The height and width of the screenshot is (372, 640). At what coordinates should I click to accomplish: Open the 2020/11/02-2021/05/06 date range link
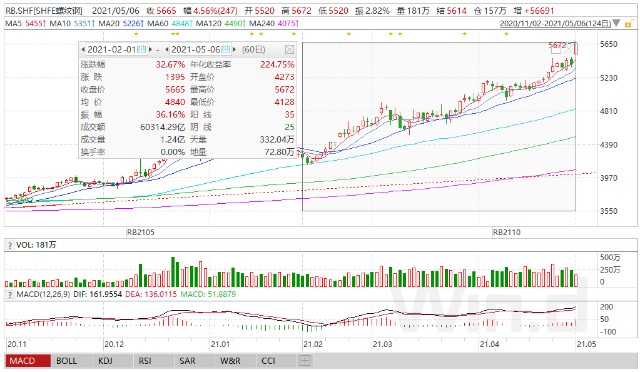click(x=556, y=24)
